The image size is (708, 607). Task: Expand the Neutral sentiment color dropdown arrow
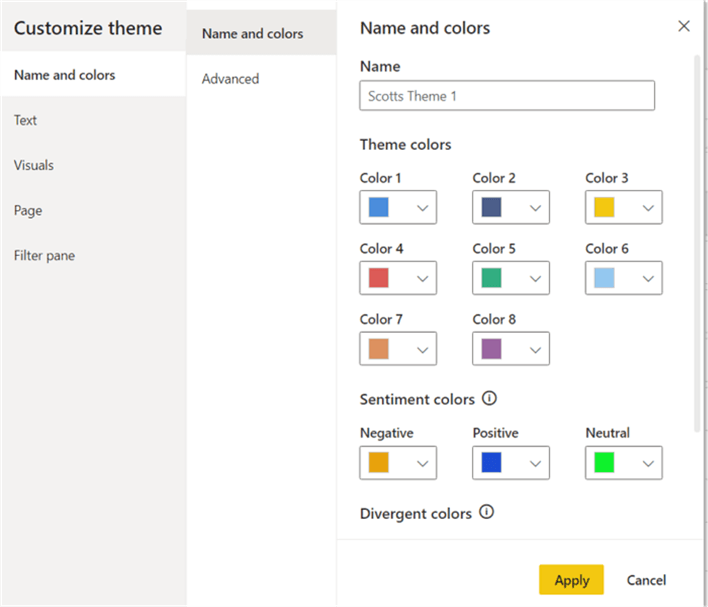(648, 463)
